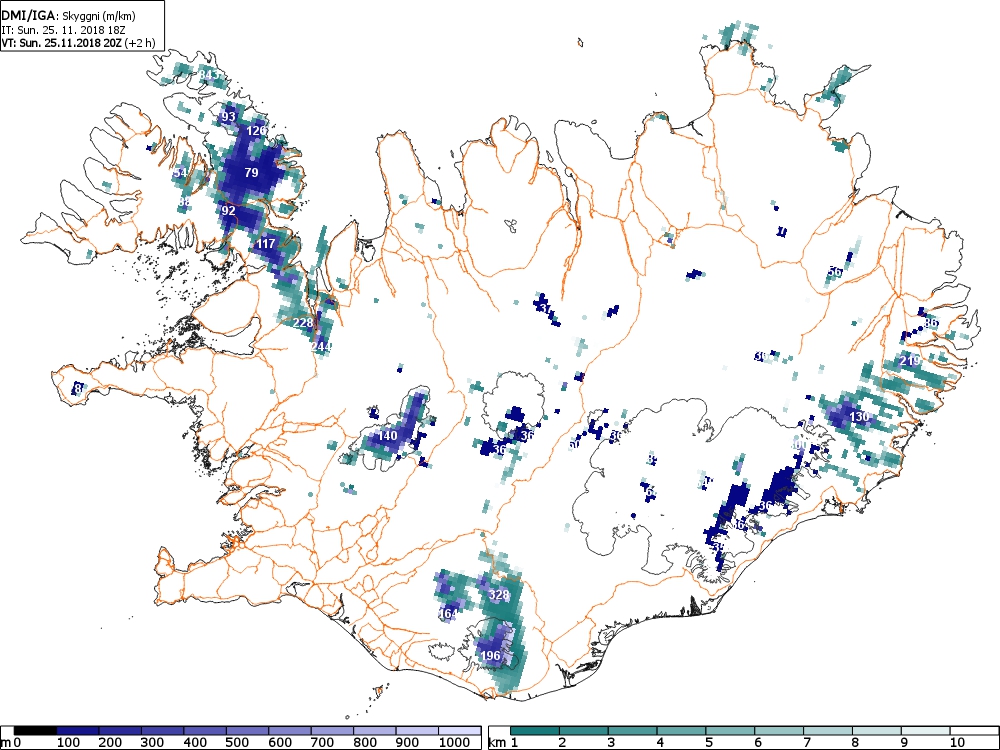Click the 219 visibility value label

point(909,362)
